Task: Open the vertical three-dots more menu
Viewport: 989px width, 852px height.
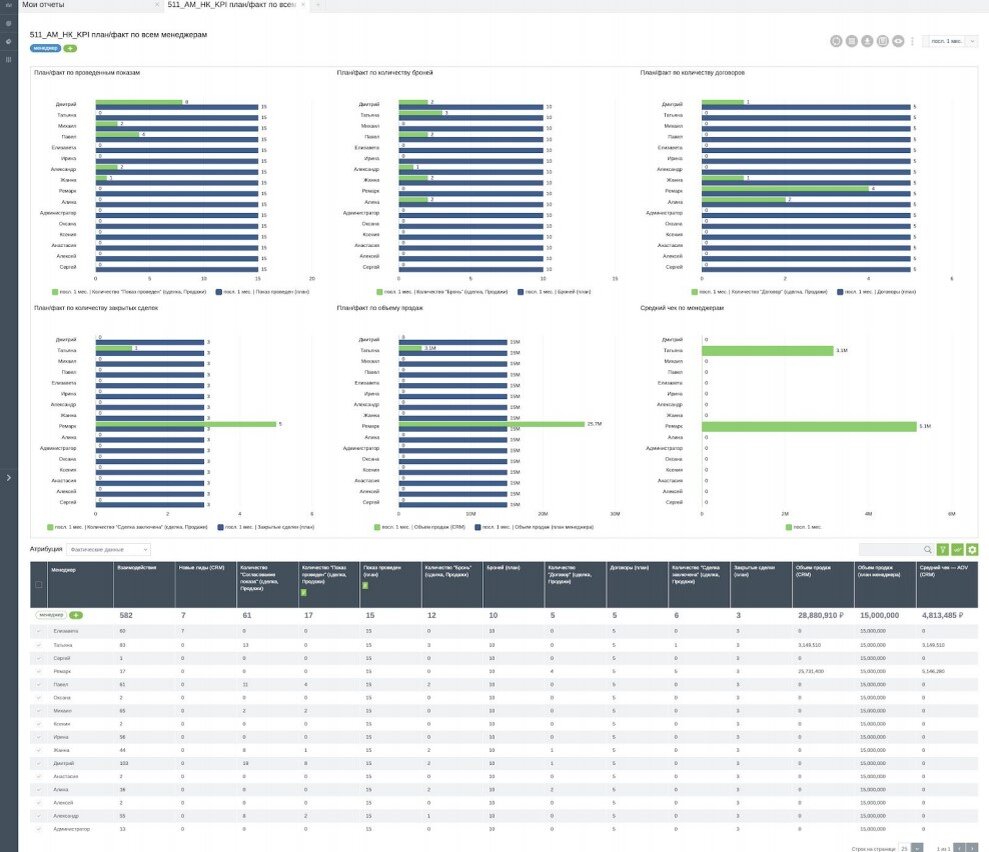Action: (912, 41)
